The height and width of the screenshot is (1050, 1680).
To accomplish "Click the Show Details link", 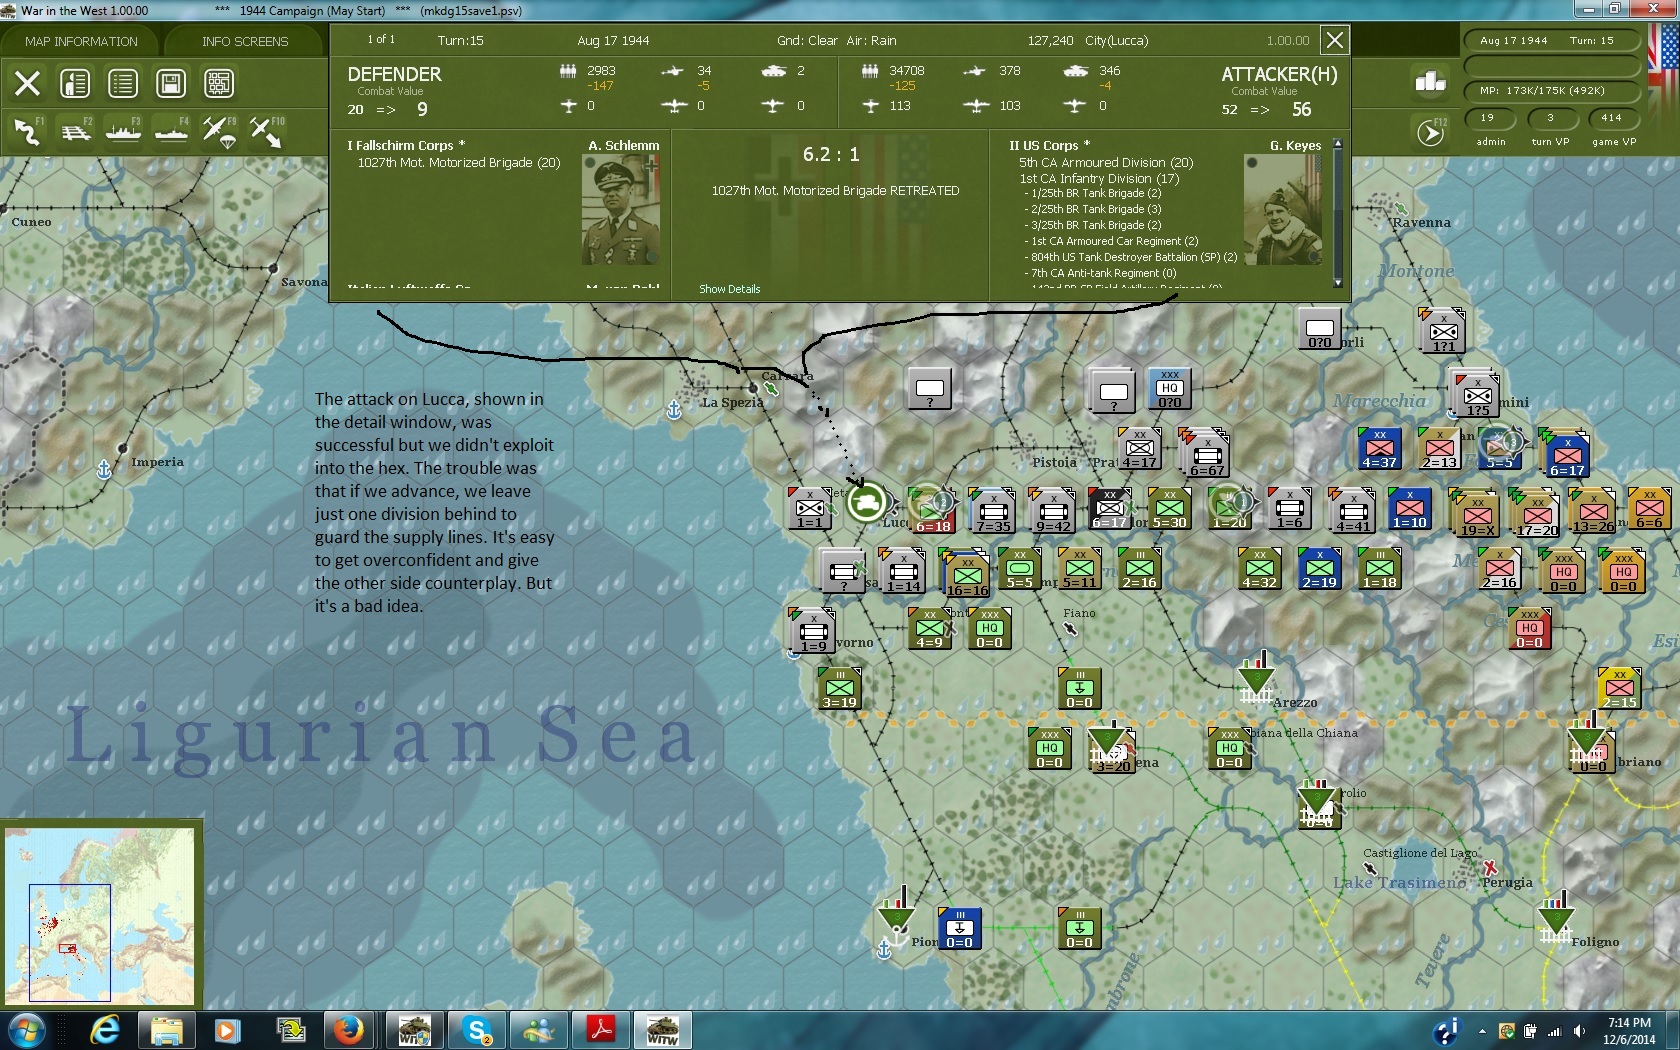I will tap(729, 289).
